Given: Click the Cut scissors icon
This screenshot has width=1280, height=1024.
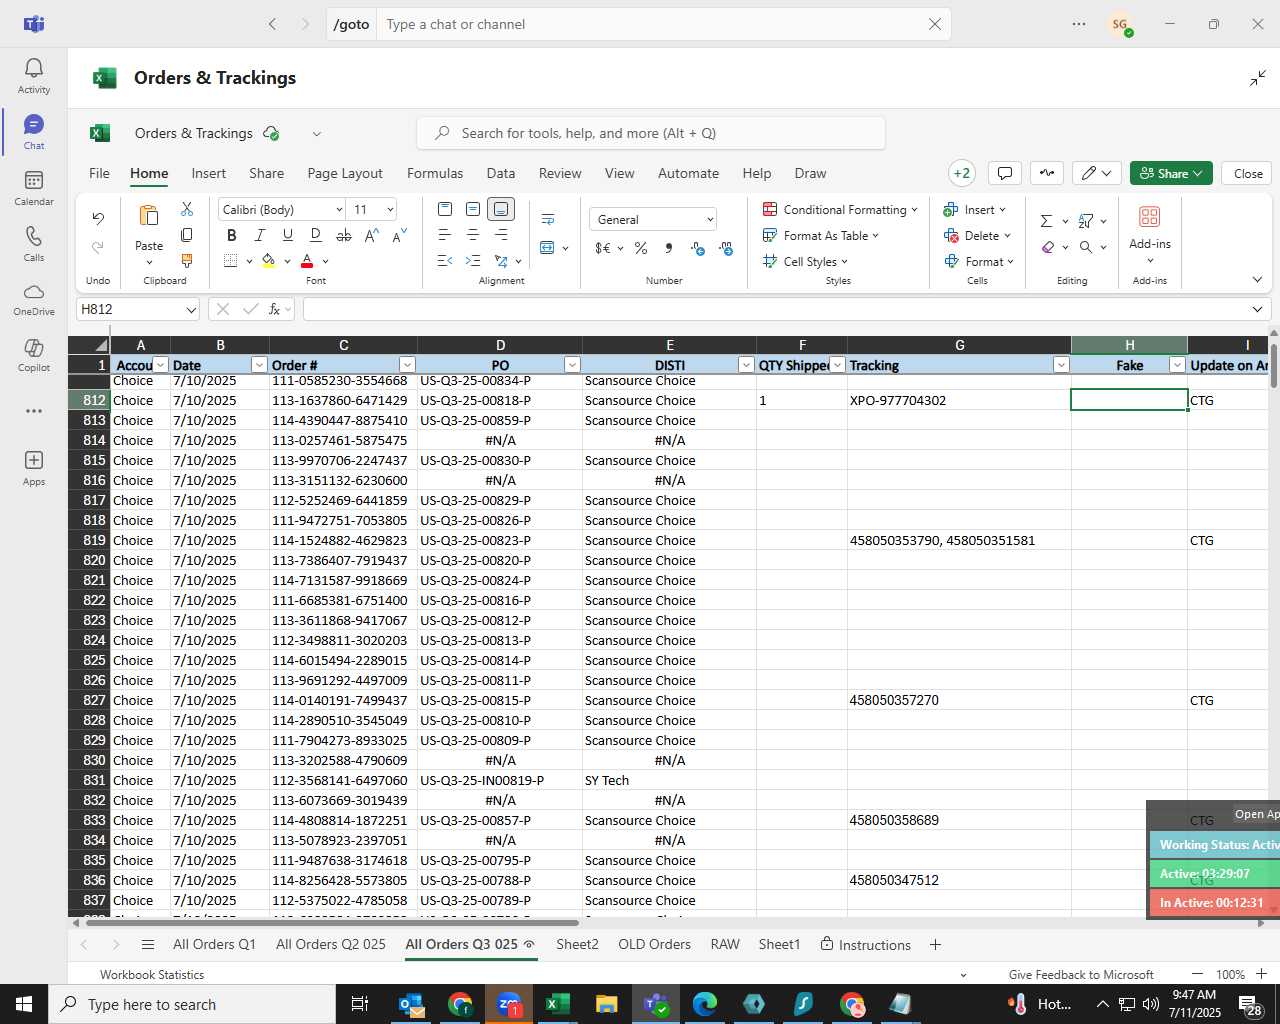Looking at the screenshot, I should (x=187, y=209).
